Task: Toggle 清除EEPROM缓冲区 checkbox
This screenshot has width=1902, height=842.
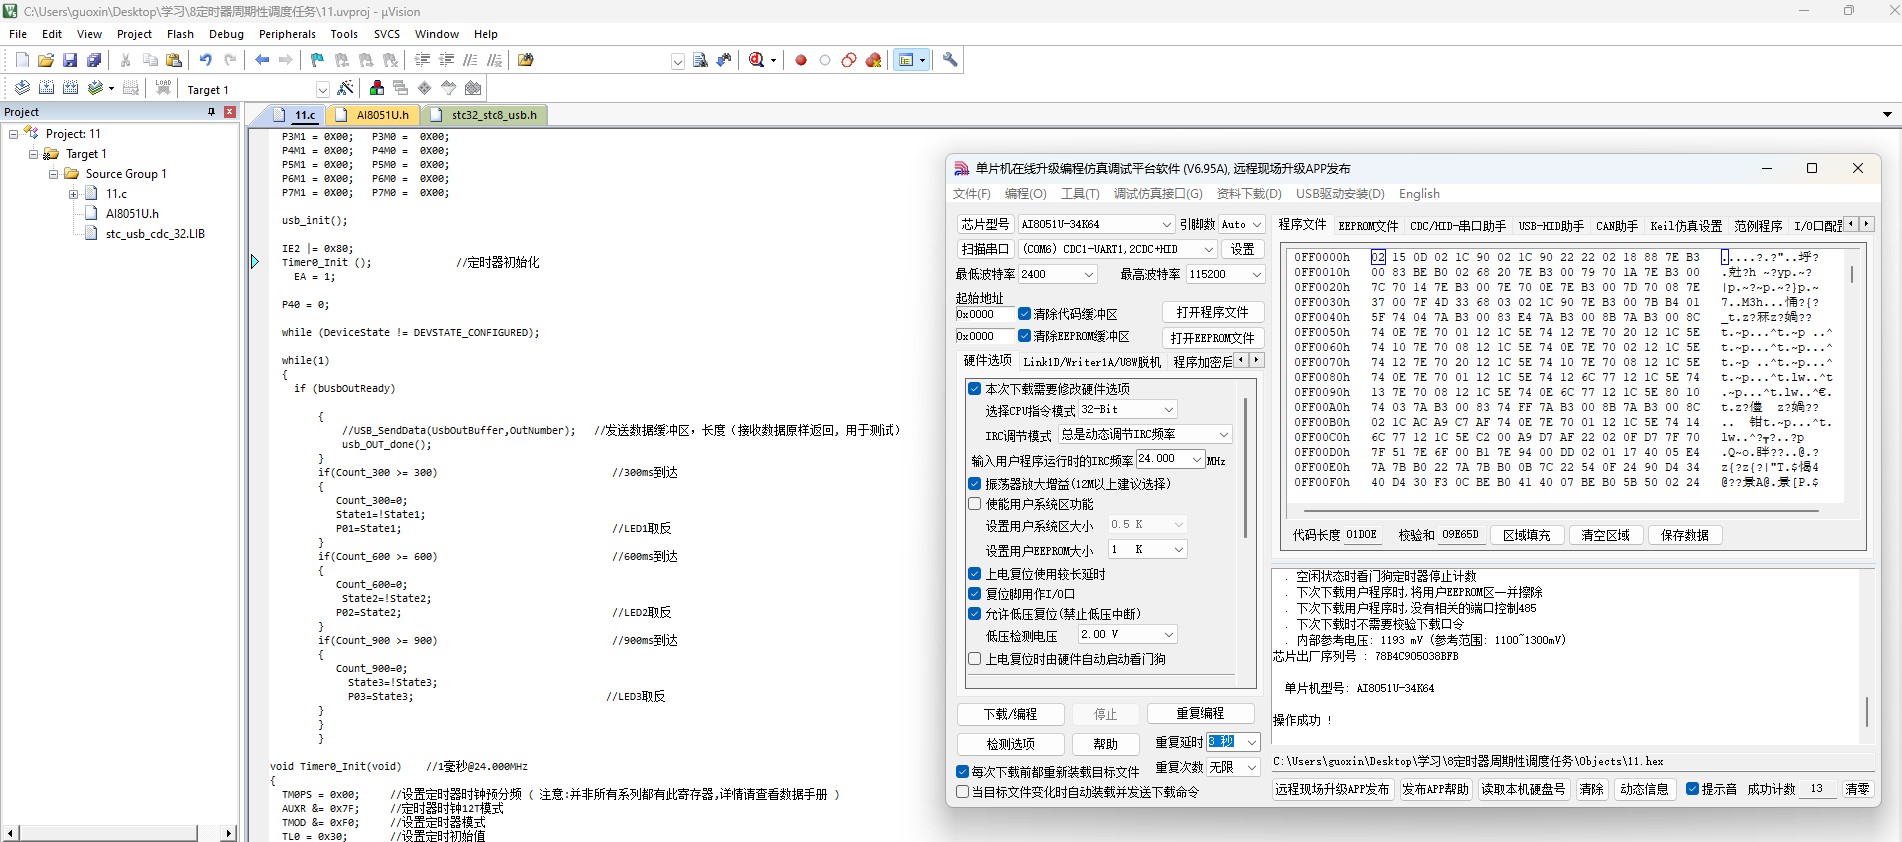Action: [1025, 336]
